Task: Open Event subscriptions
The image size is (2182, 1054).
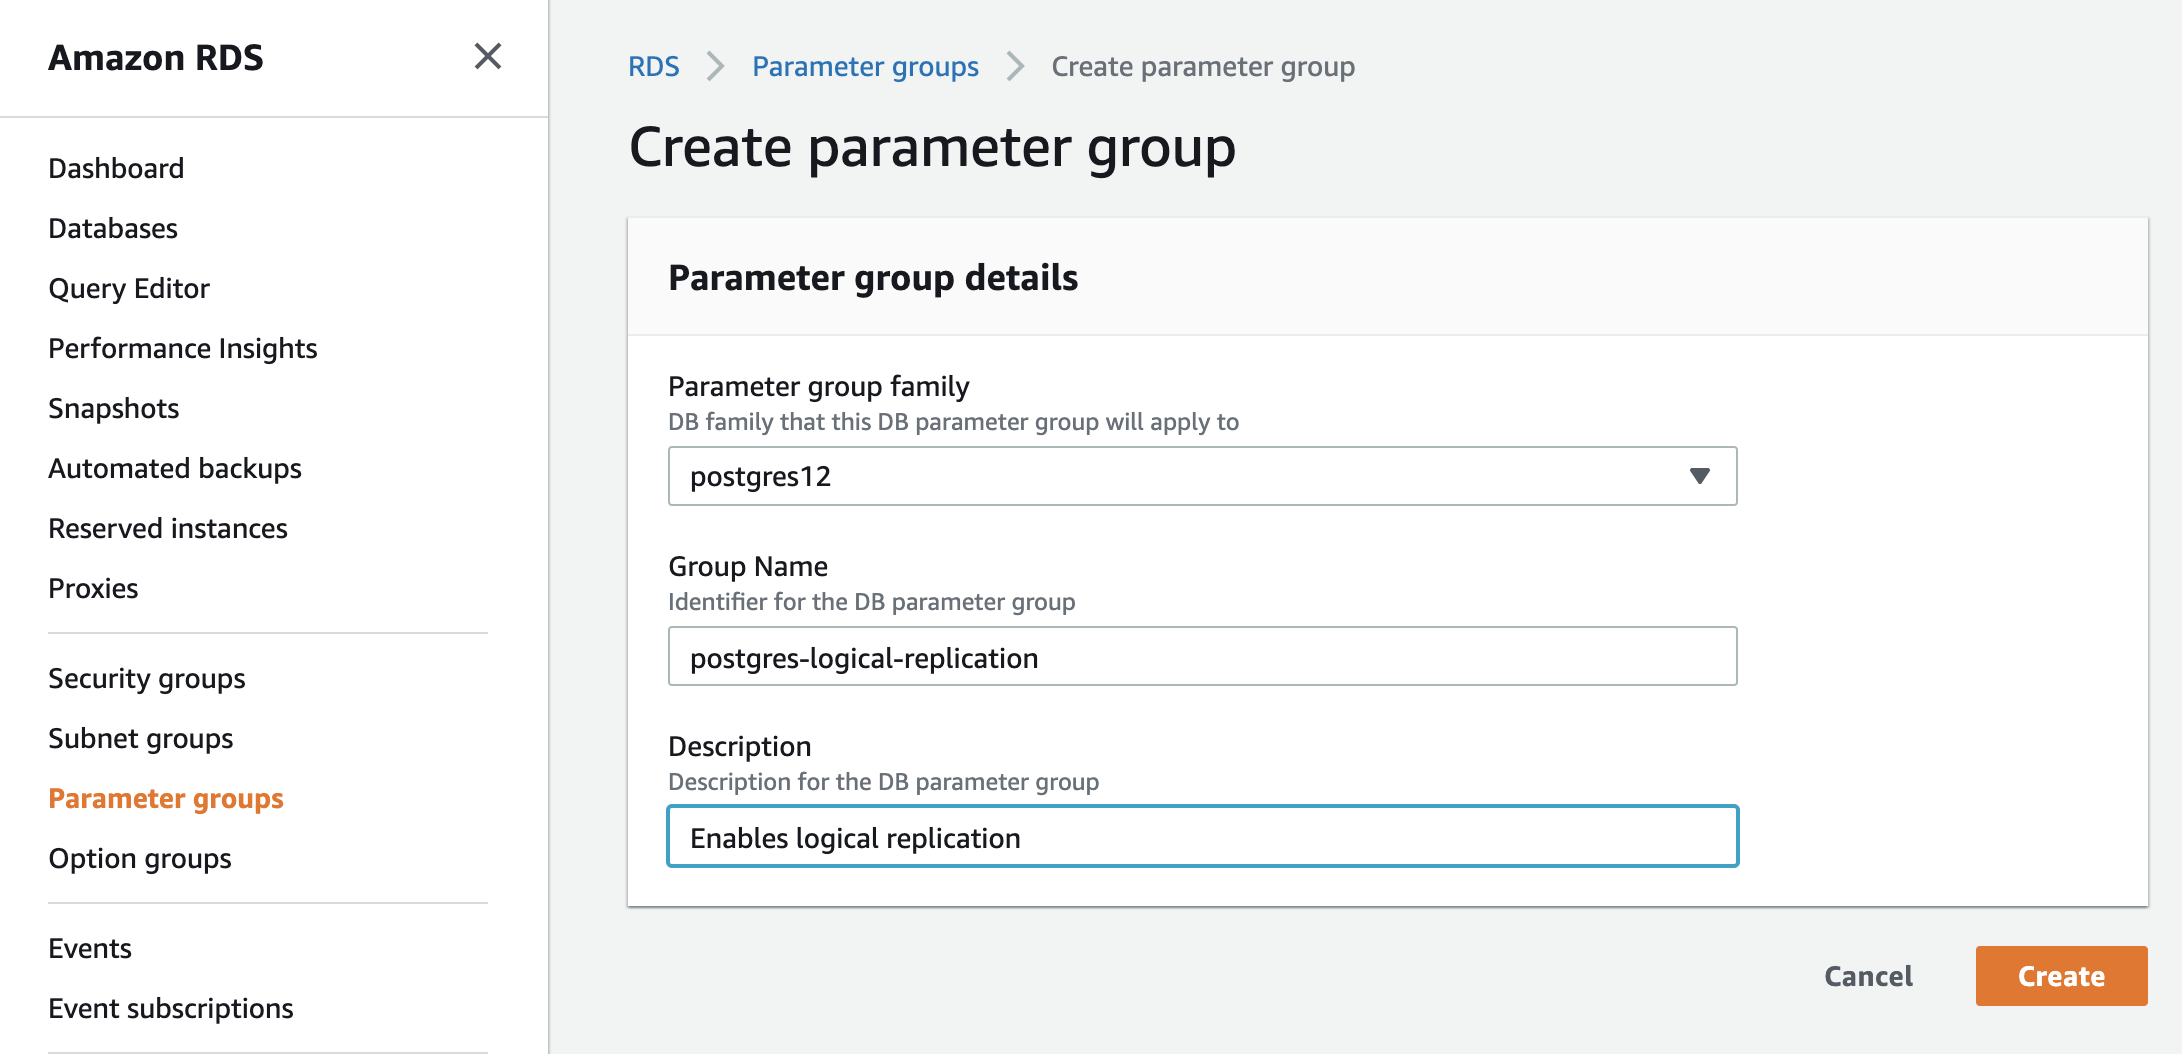Action: pyautogui.click(x=170, y=1008)
